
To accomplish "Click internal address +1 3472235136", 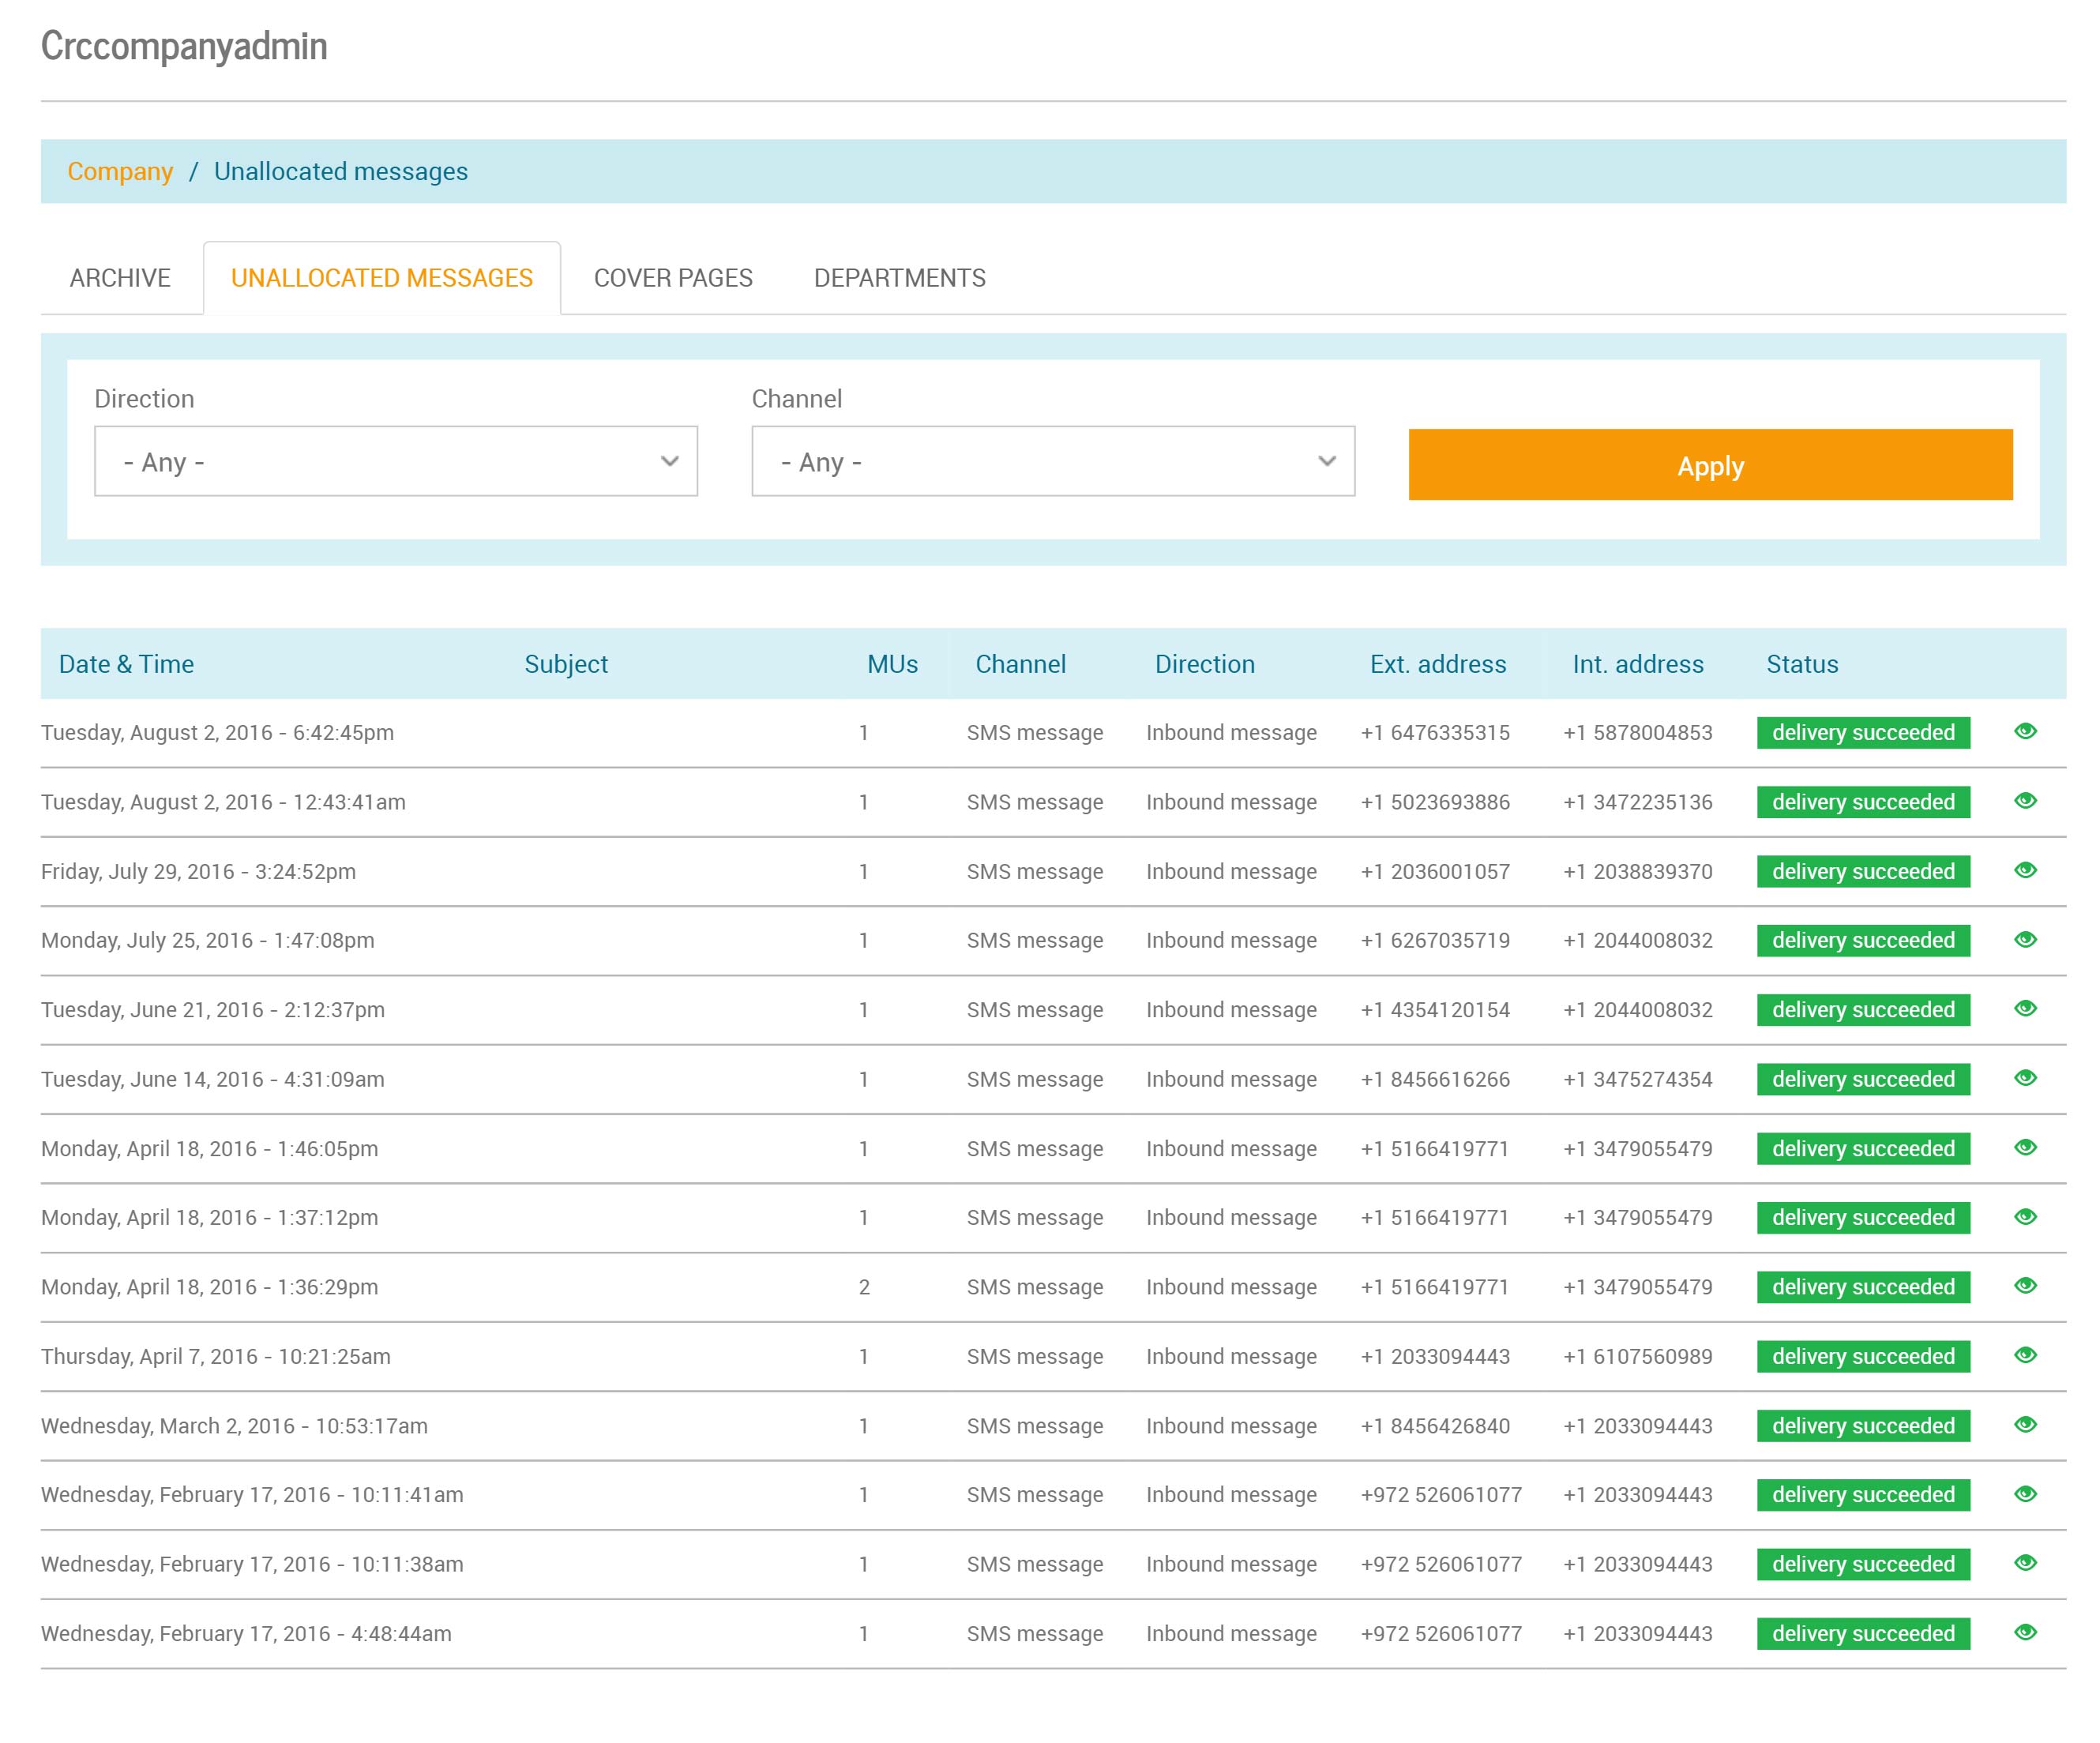I will tap(1638, 802).
